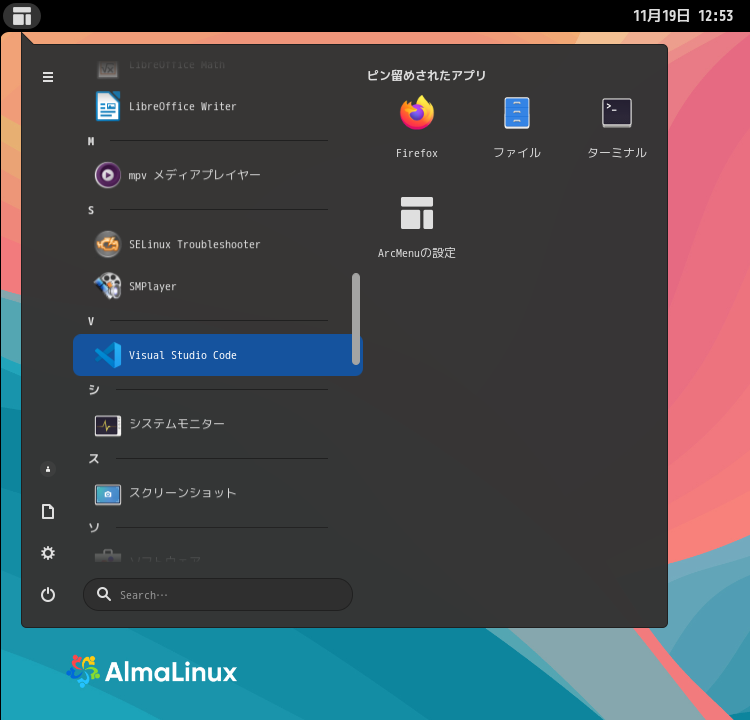Launch LibreOffice Writer from the app list
Screen dimensions: 750x720
tap(218, 106)
